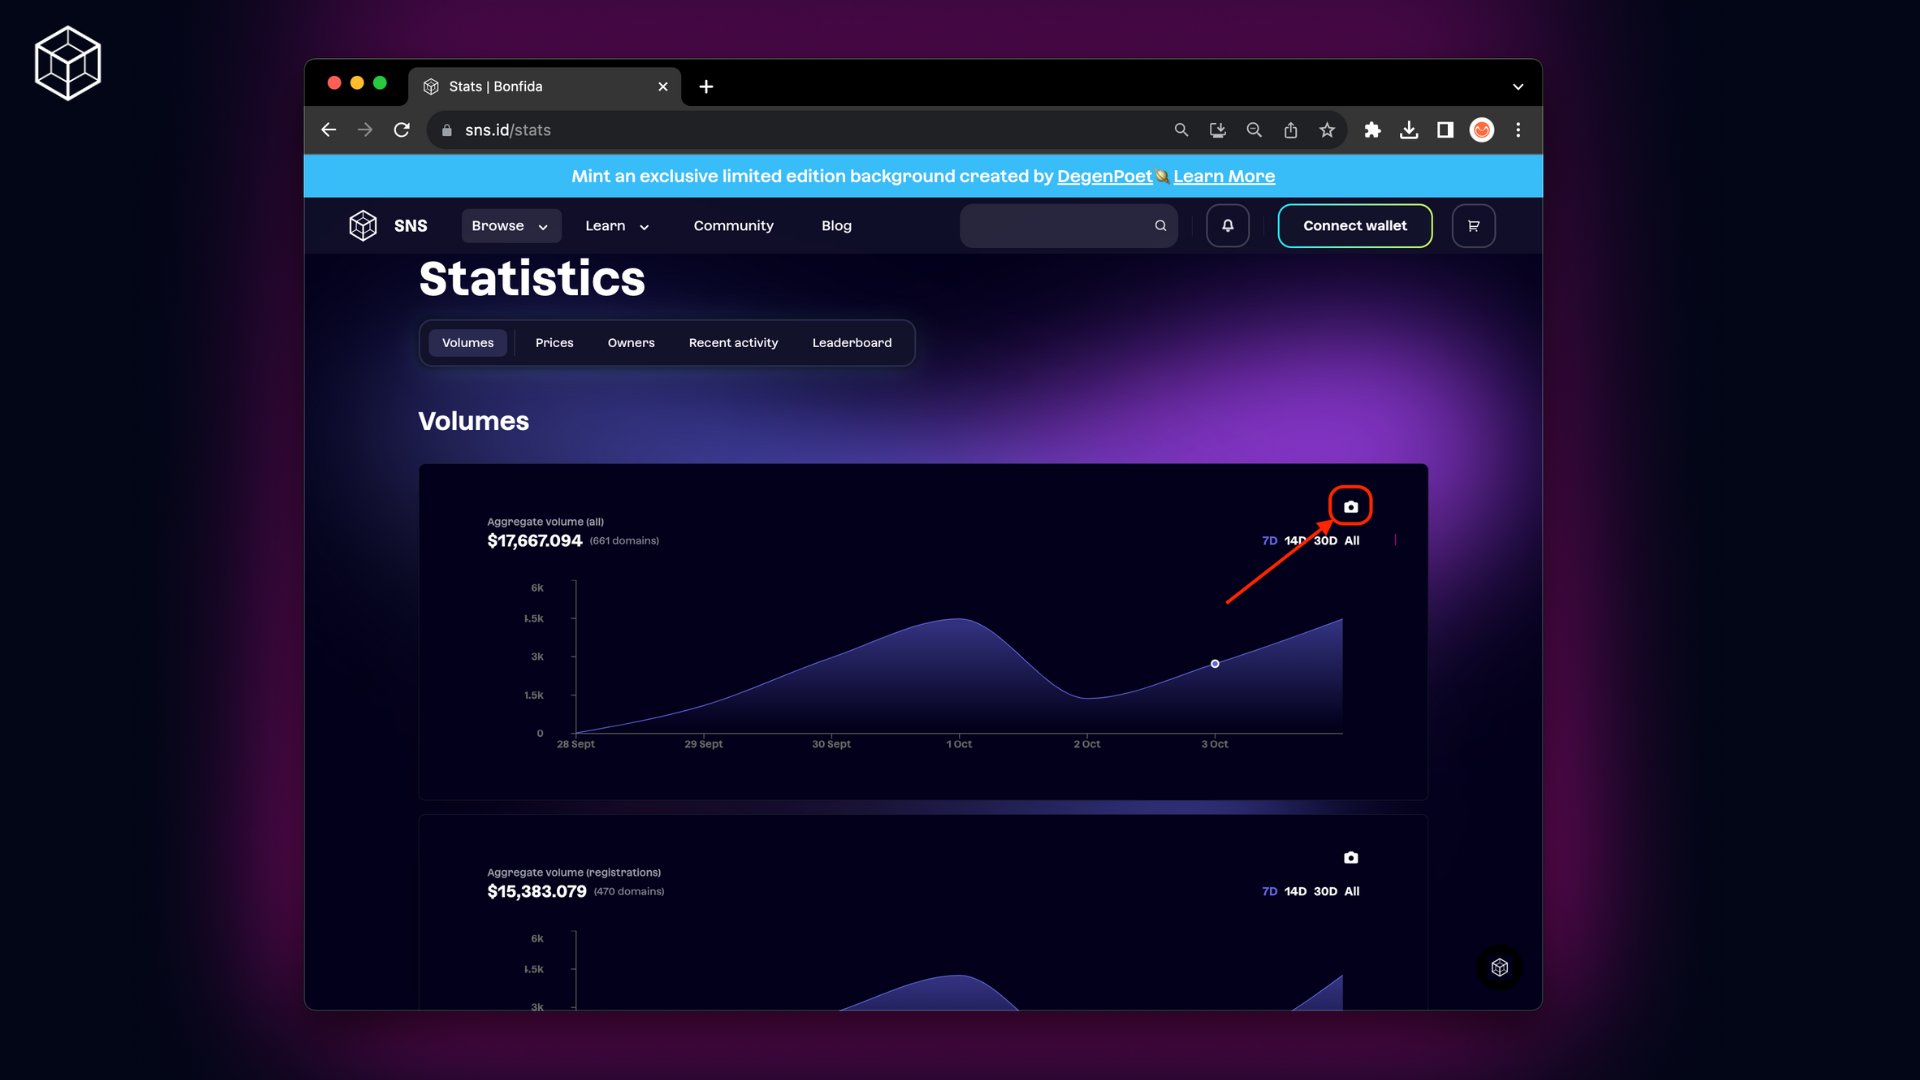Click the search magnifier in domain search

click(1161, 226)
